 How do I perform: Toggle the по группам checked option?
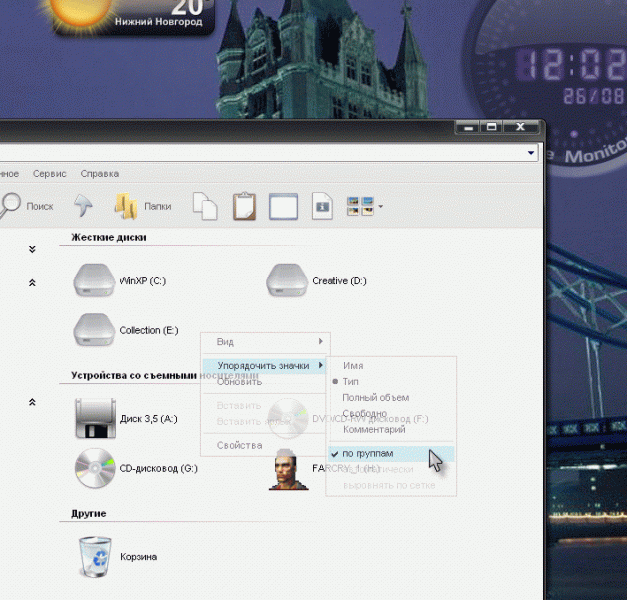(x=391, y=454)
